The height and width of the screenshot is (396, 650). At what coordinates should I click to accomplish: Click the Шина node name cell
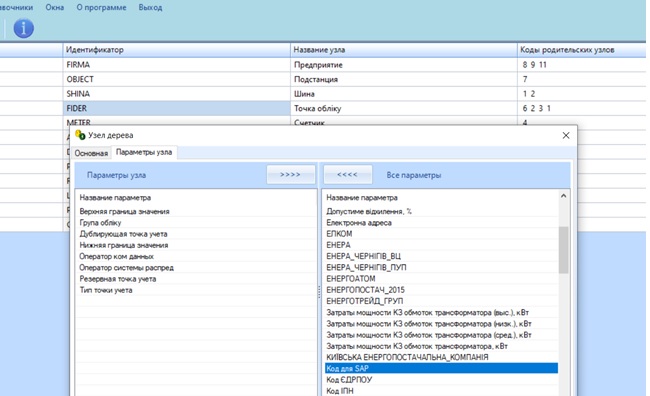(x=404, y=94)
